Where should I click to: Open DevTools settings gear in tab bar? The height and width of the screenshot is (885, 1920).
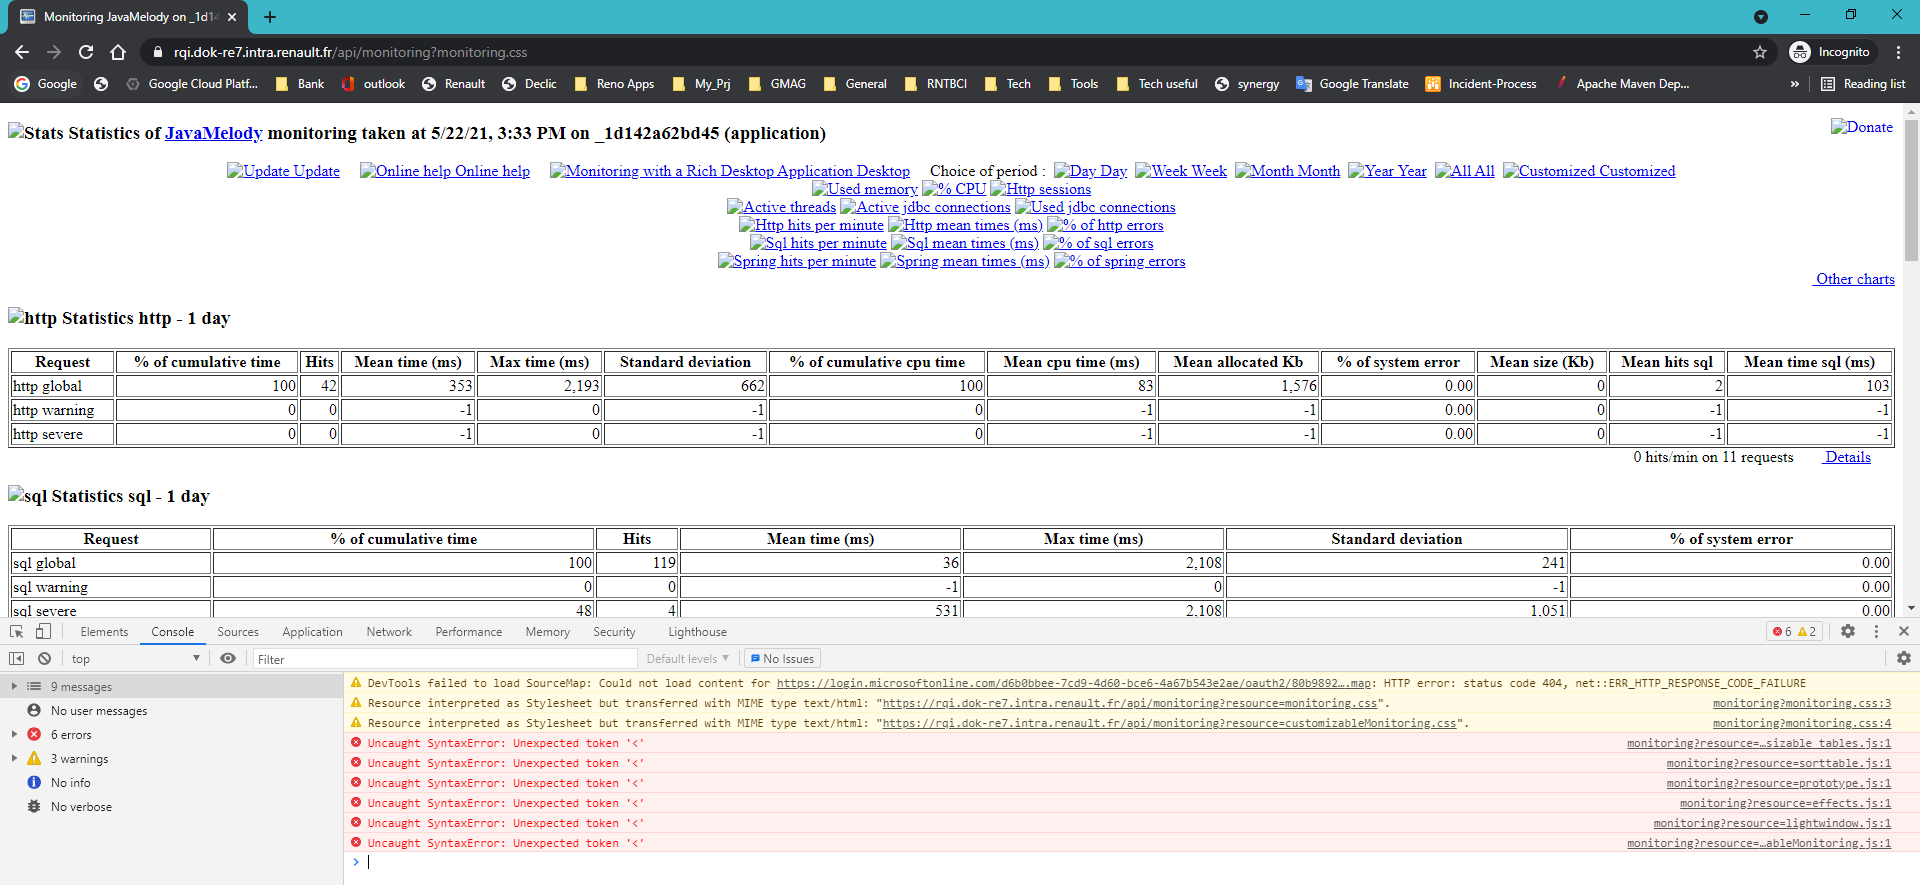coord(1848,632)
